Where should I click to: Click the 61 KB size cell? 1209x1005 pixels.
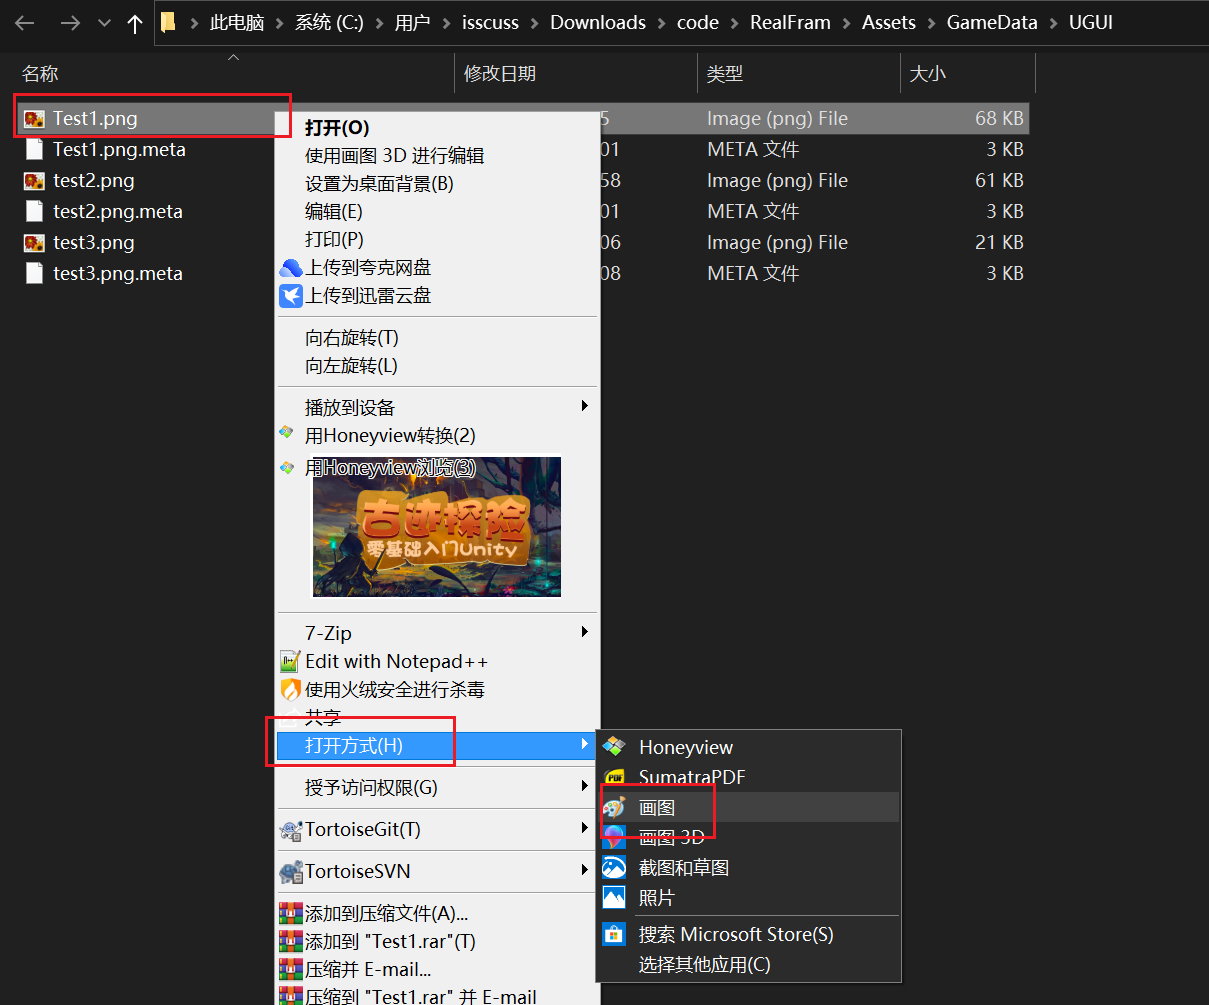pos(1000,181)
